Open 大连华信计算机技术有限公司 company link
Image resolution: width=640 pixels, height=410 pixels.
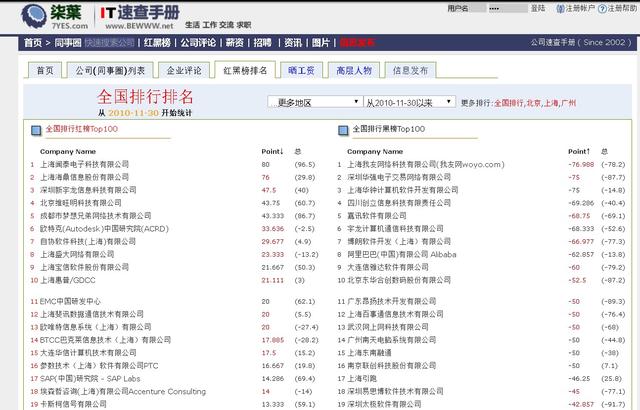88,353
